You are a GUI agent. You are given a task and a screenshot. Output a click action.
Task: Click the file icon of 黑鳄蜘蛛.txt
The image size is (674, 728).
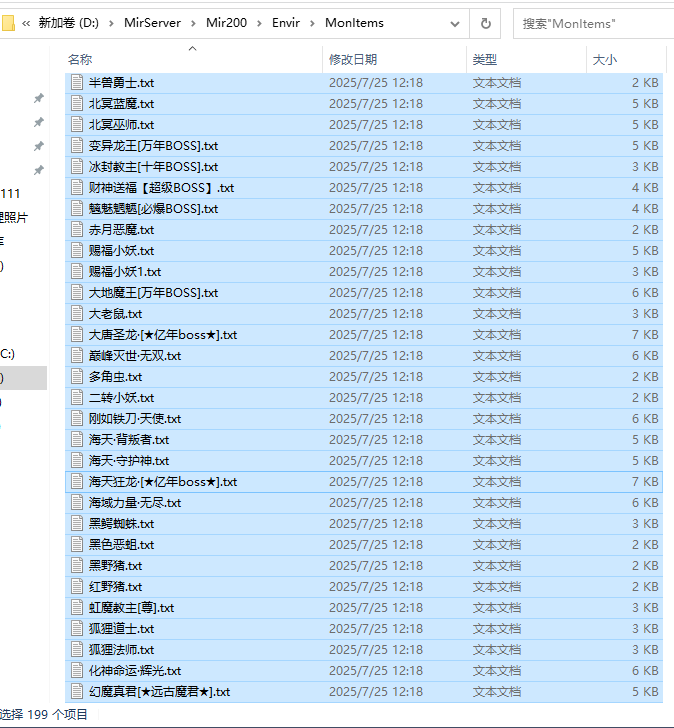click(77, 524)
